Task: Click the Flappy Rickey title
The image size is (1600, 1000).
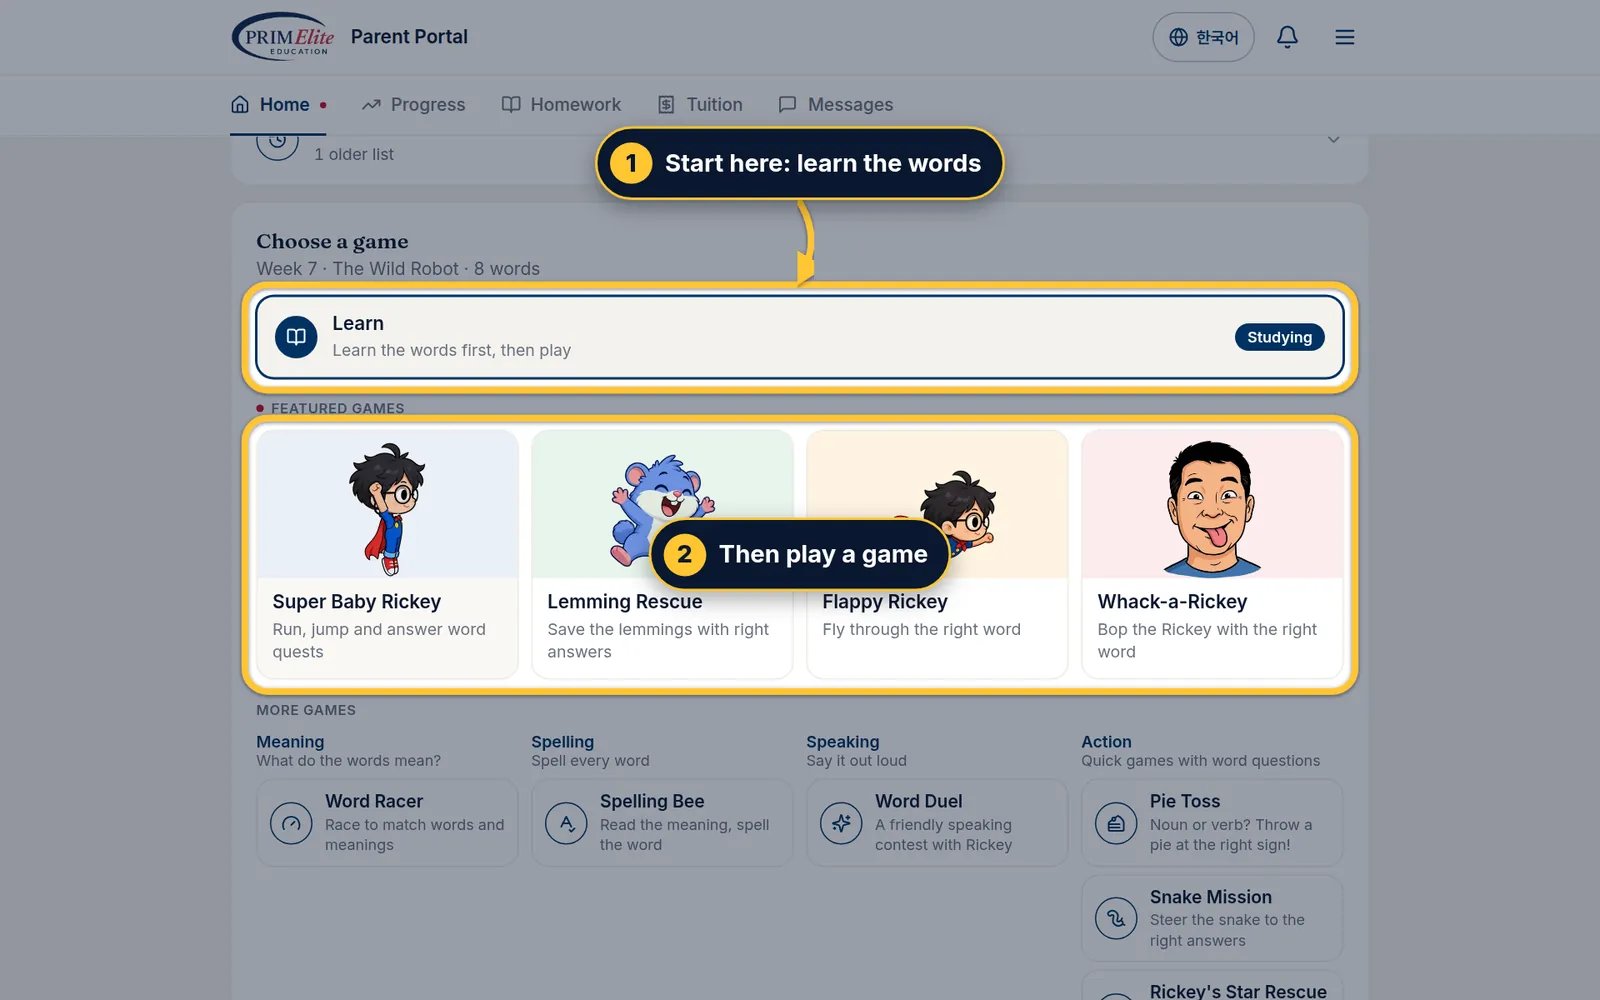Action: [885, 602]
